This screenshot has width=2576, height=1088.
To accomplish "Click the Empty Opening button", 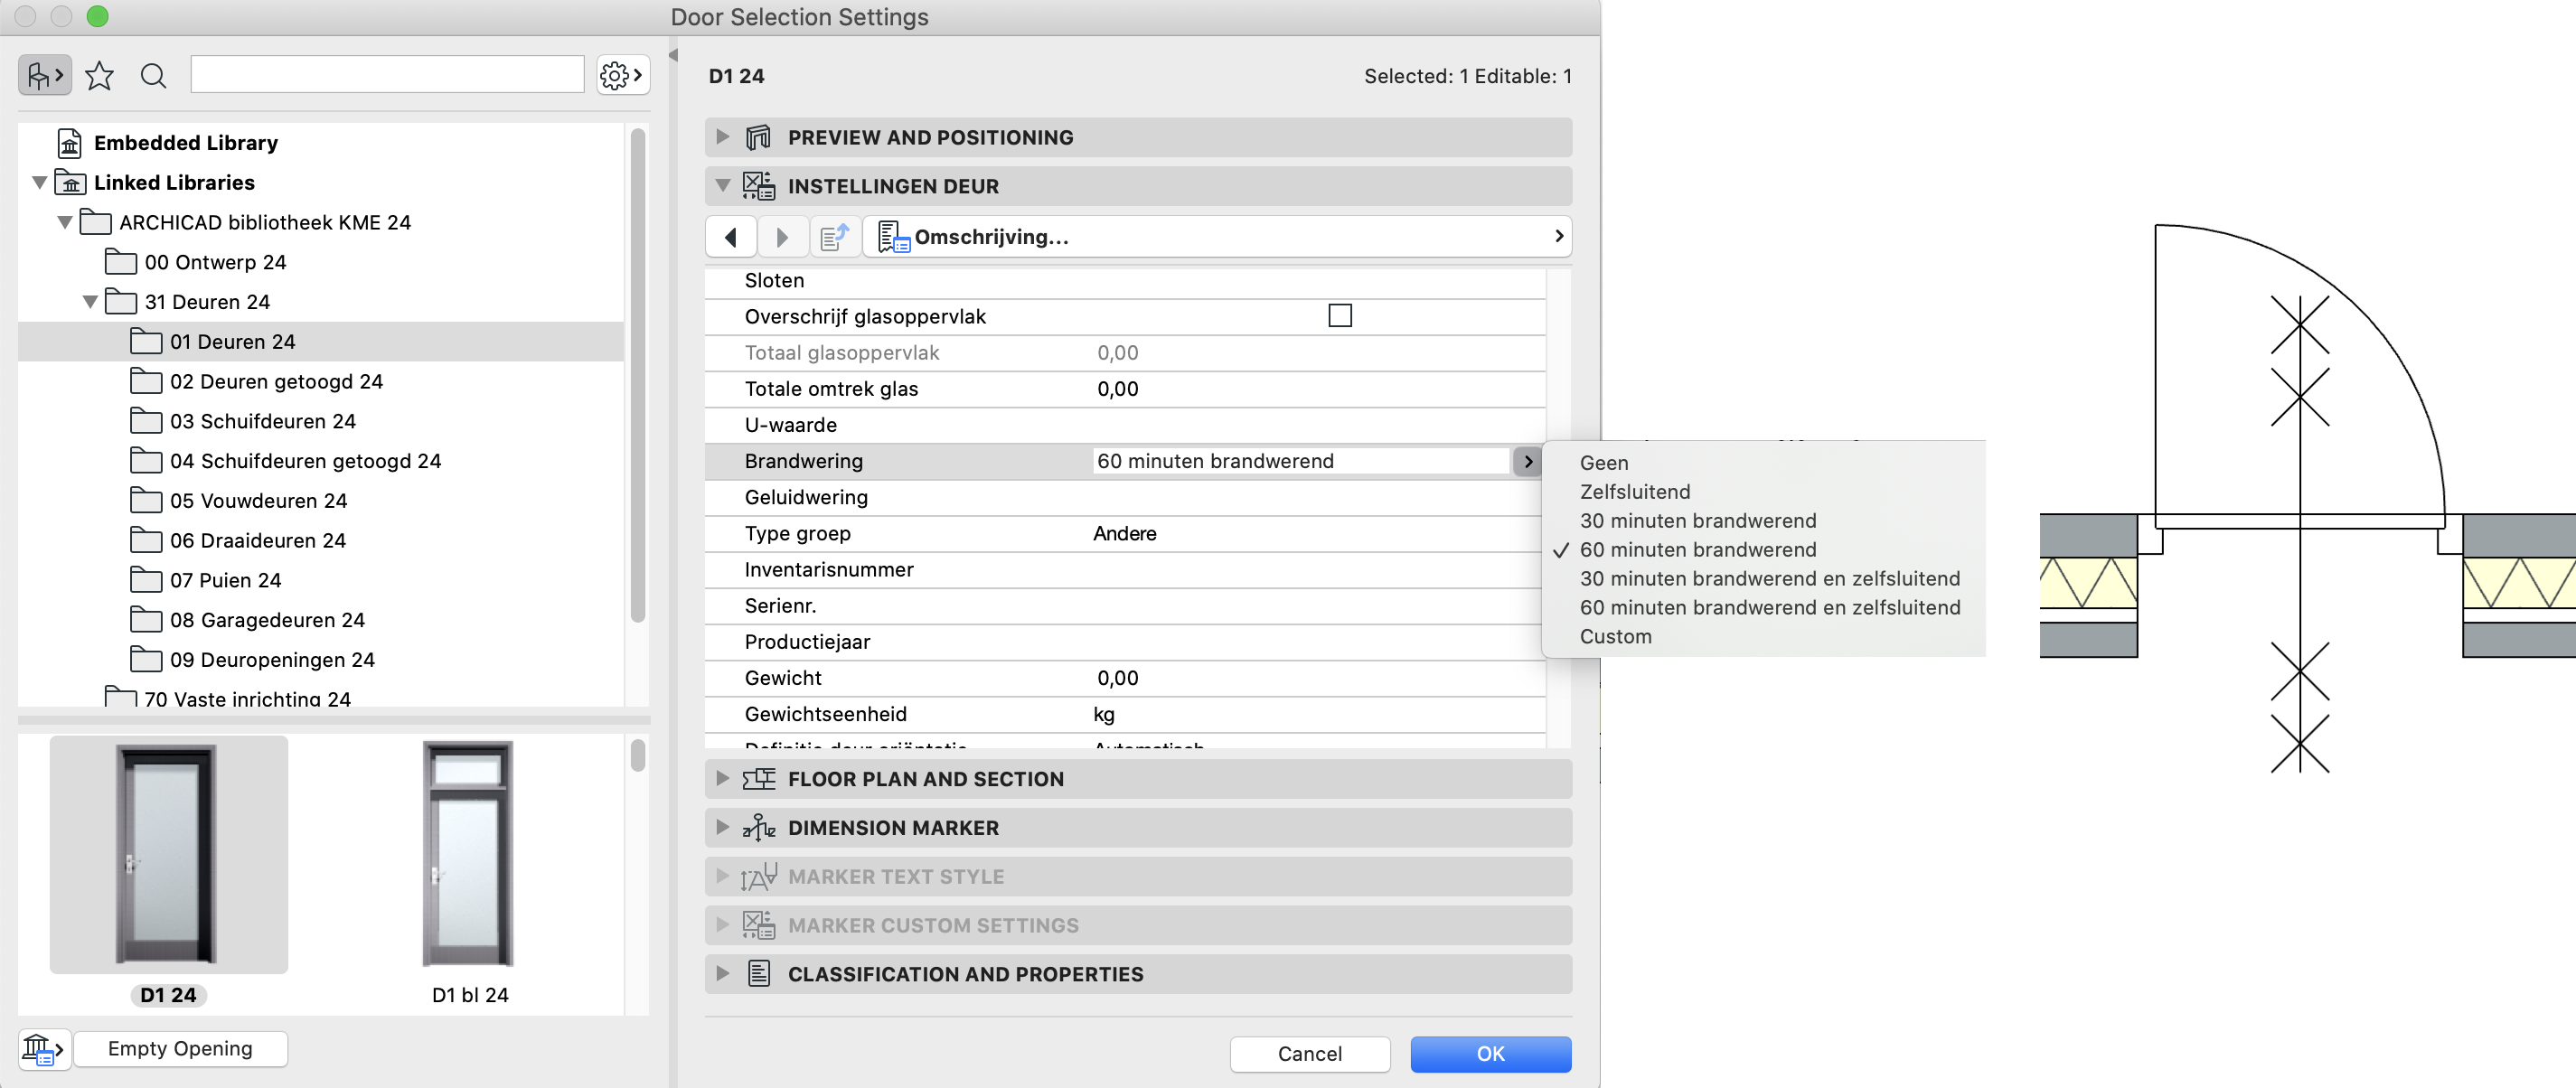I will 180,1049.
